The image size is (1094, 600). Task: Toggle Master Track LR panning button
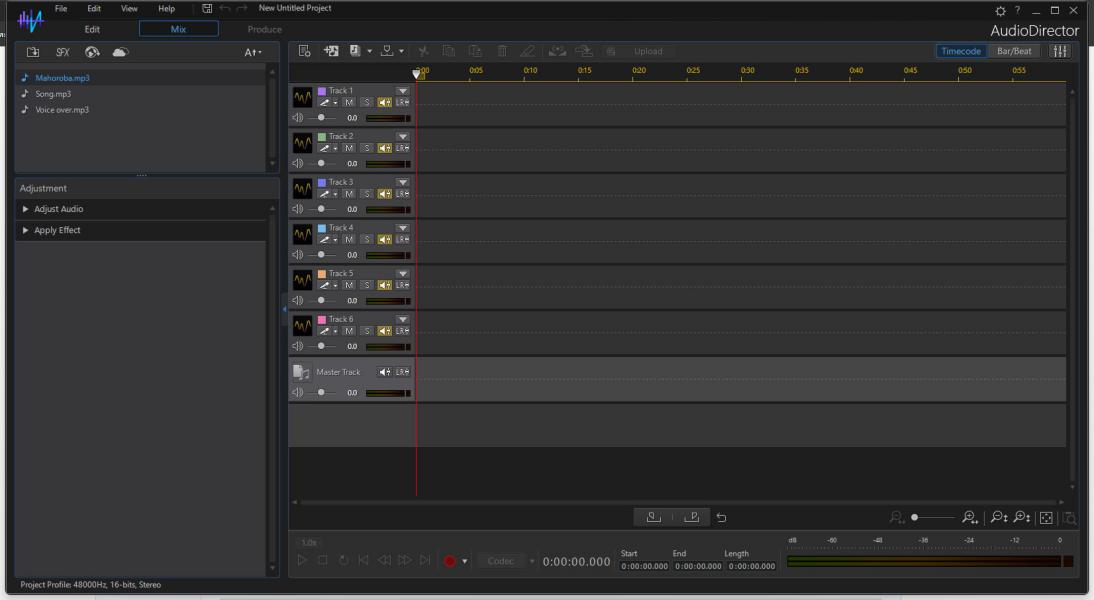pyautogui.click(x=403, y=372)
